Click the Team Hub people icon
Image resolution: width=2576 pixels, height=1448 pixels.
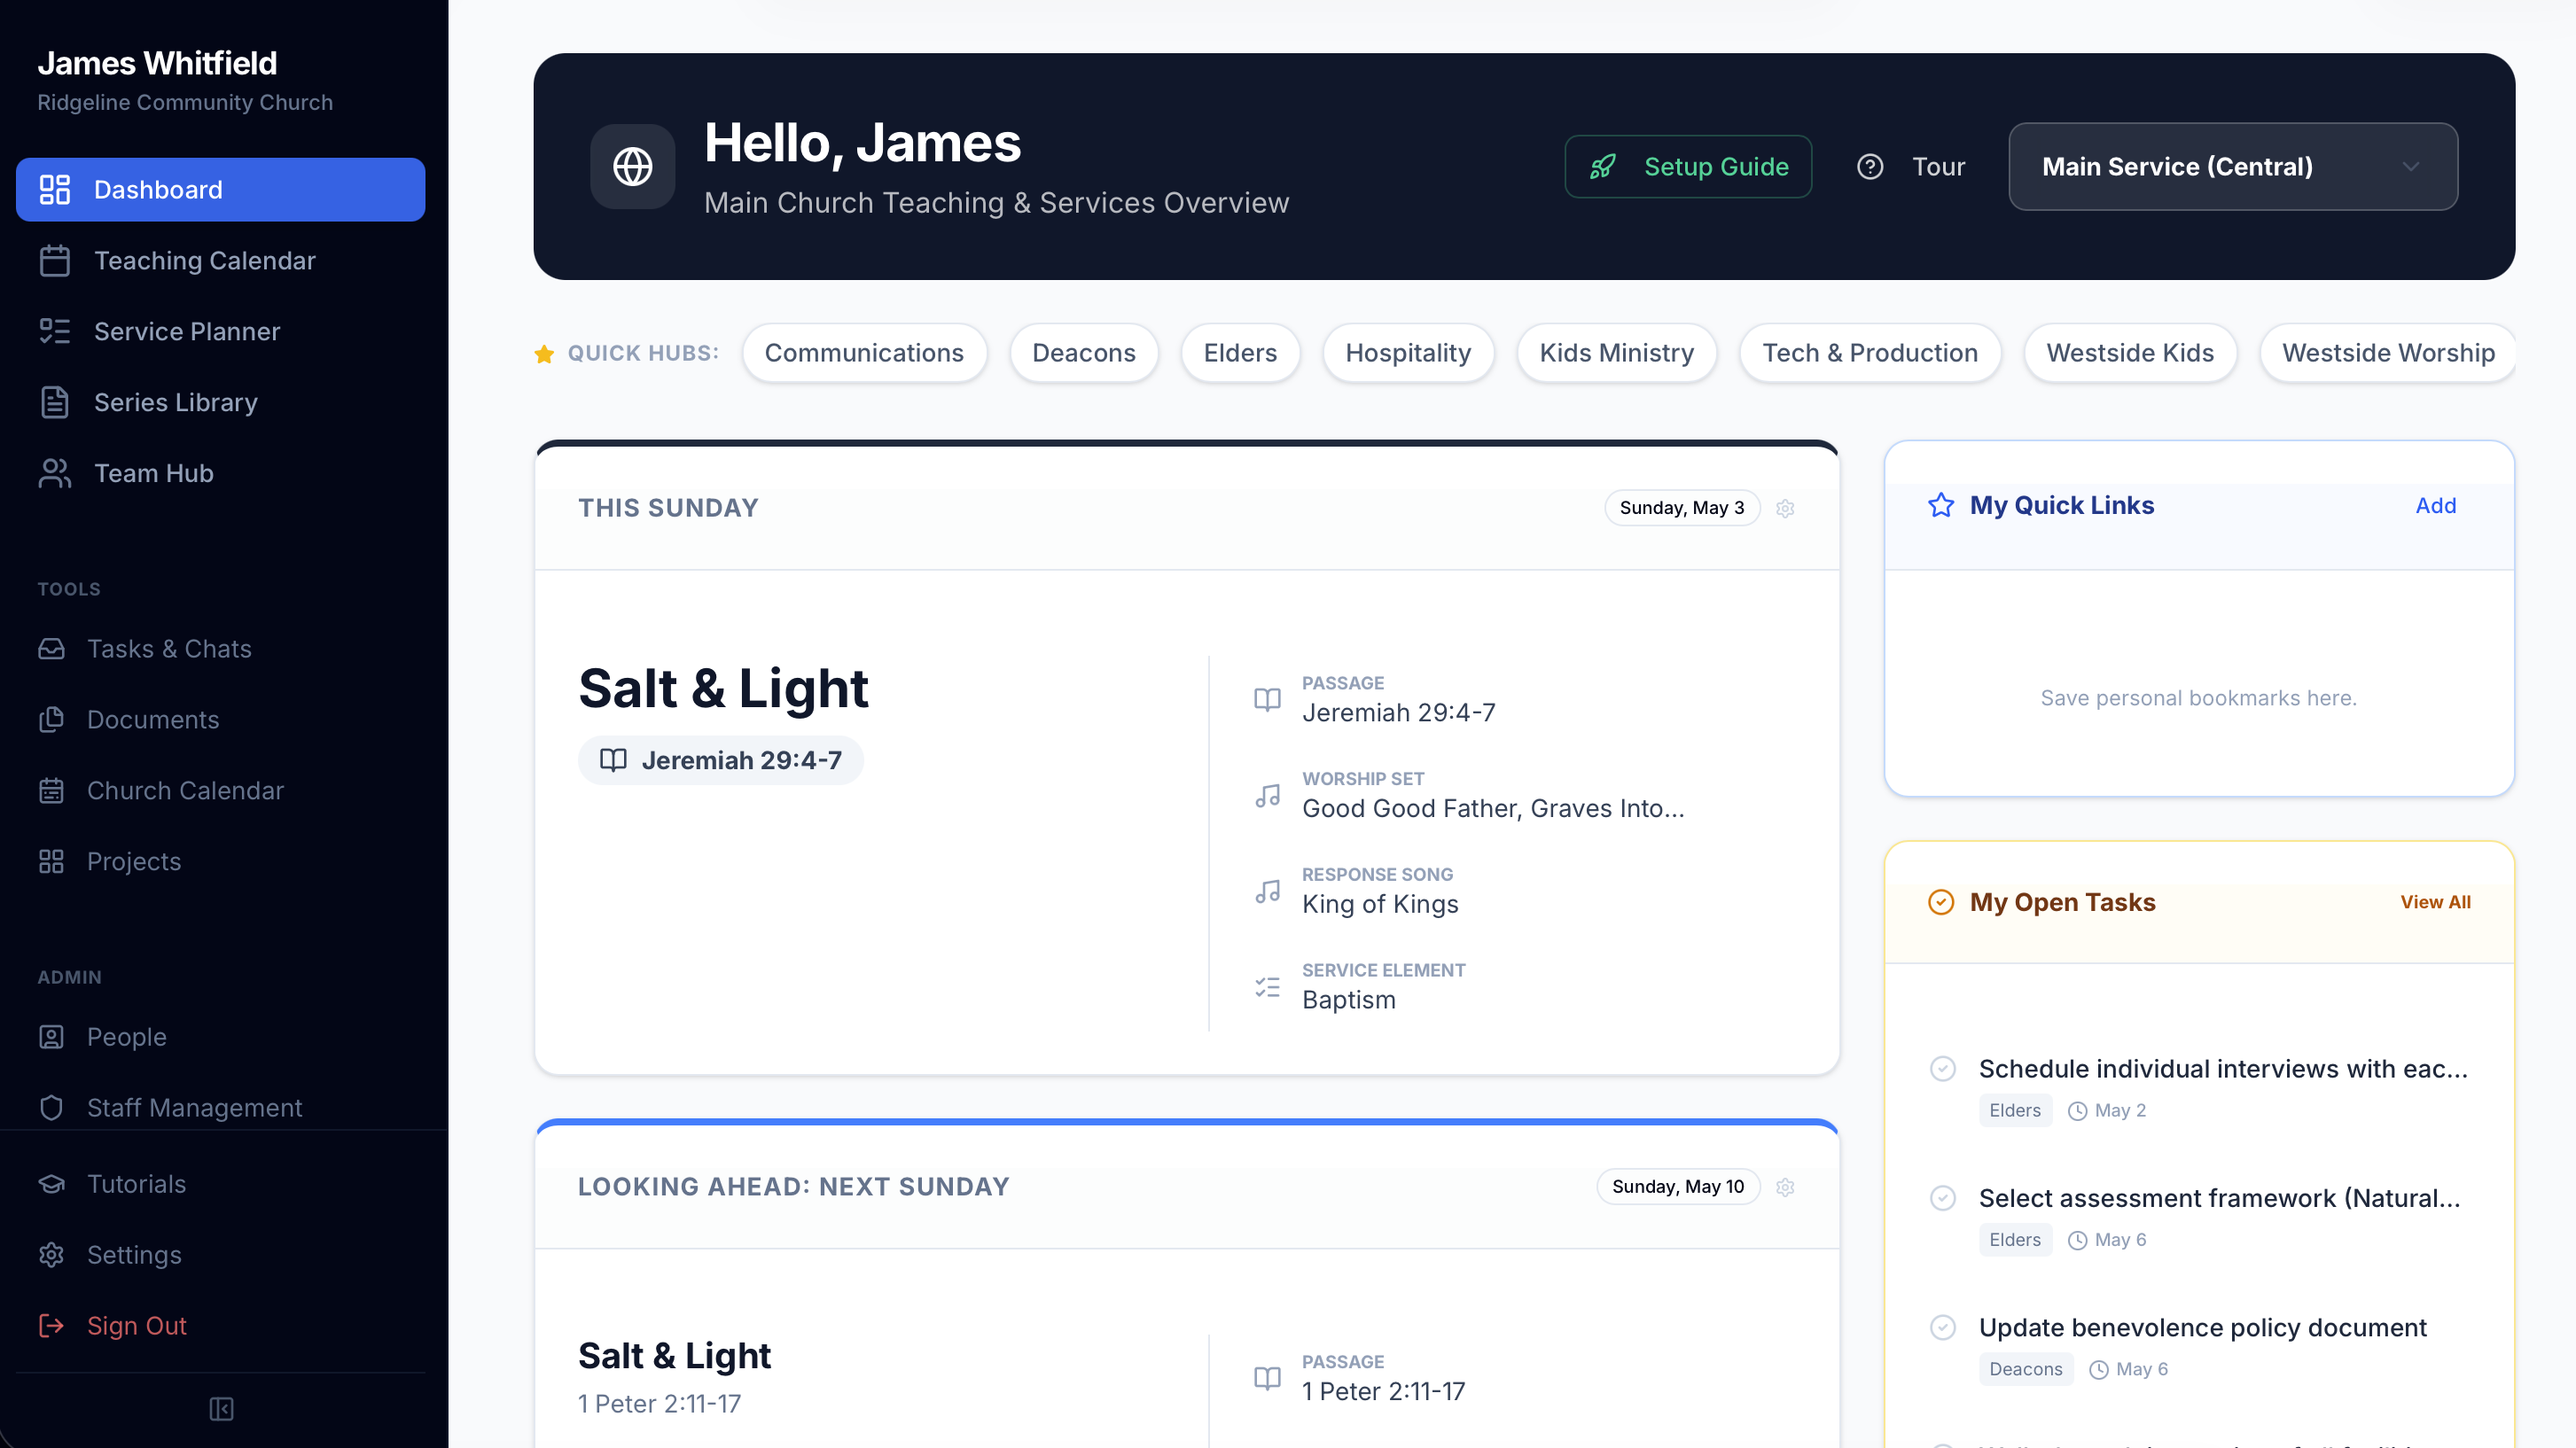[x=55, y=473]
